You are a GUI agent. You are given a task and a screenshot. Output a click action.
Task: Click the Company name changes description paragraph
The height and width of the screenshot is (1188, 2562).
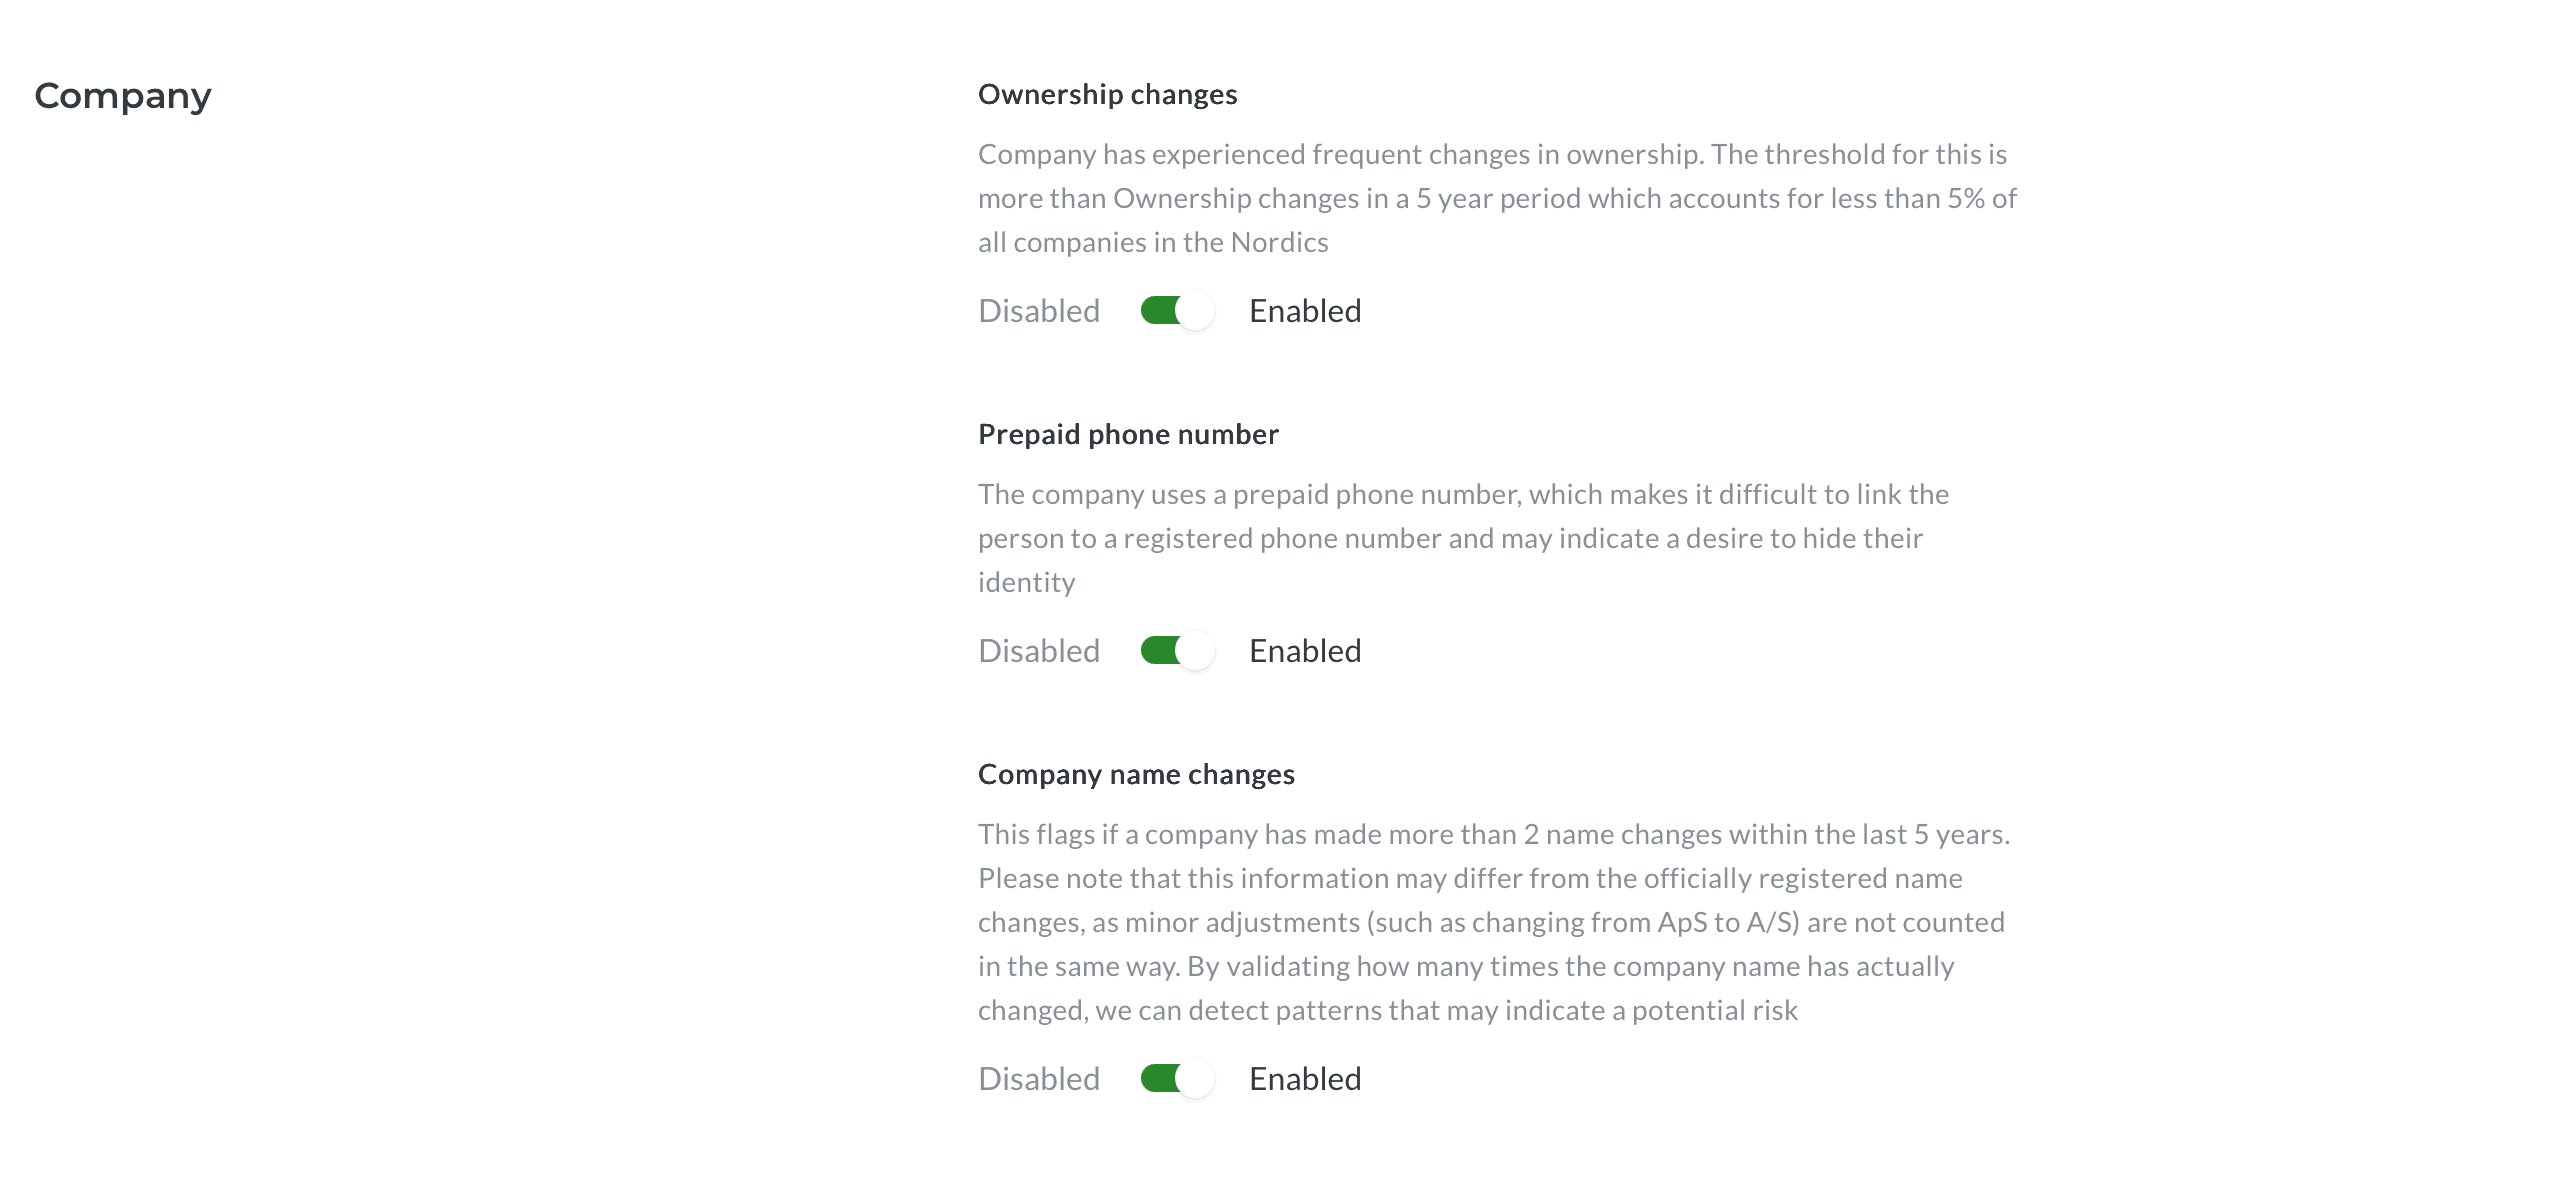click(x=1494, y=922)
